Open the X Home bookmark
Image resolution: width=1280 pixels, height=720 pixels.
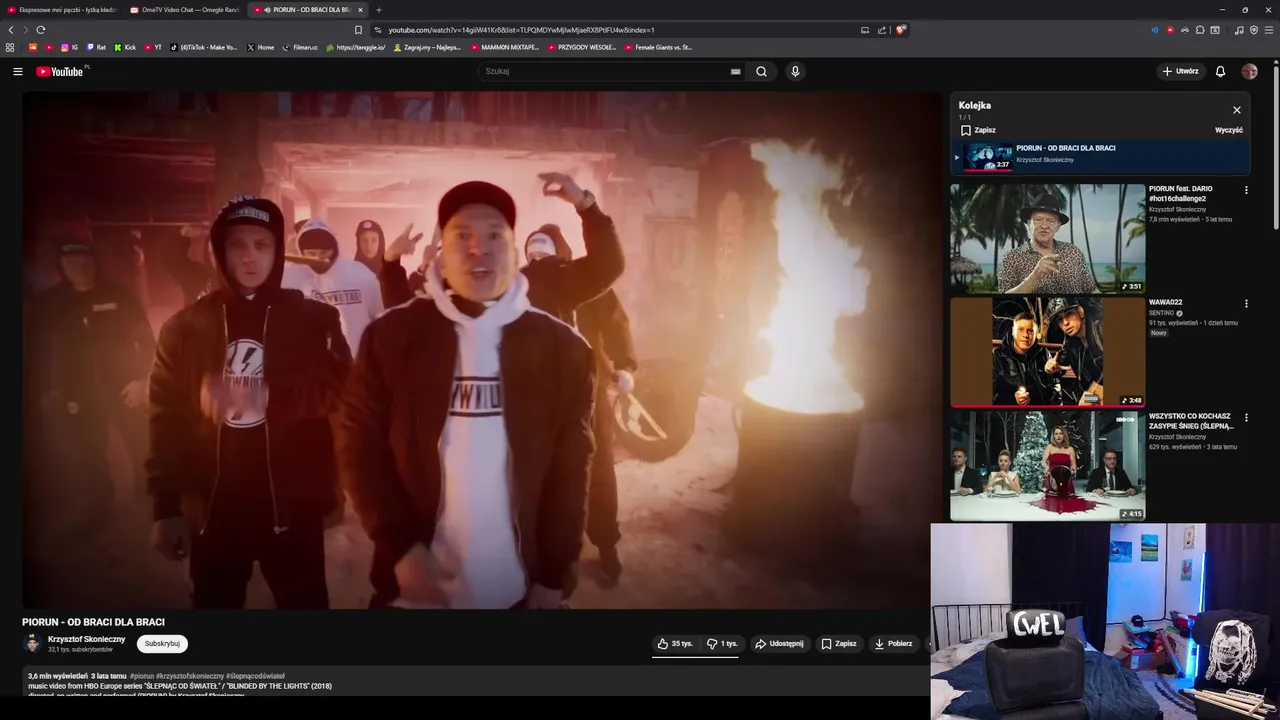(x=261, y=47)
